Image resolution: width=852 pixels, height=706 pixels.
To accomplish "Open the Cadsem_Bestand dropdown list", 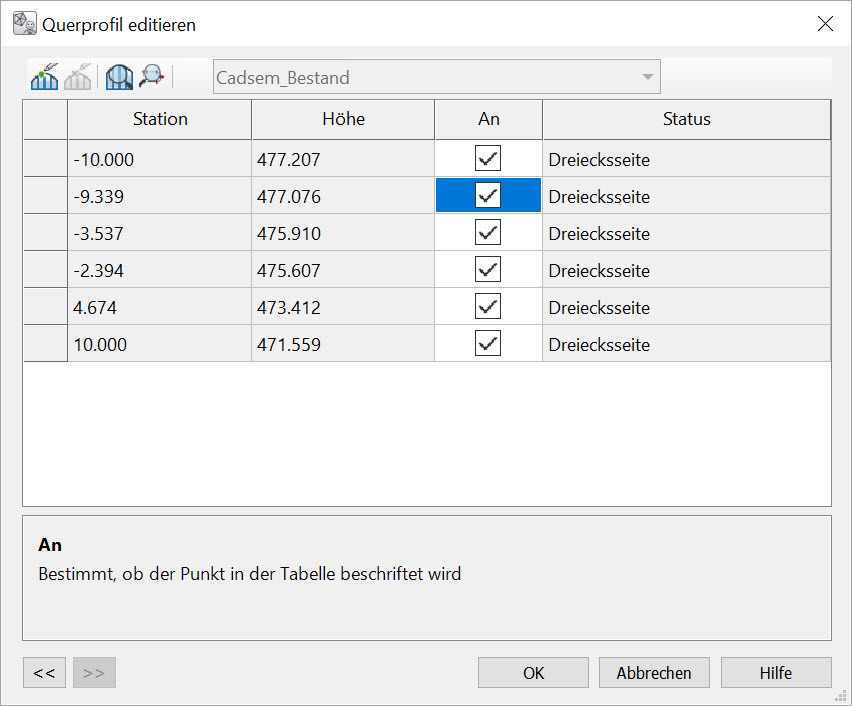I will click(x=648, y=77).
